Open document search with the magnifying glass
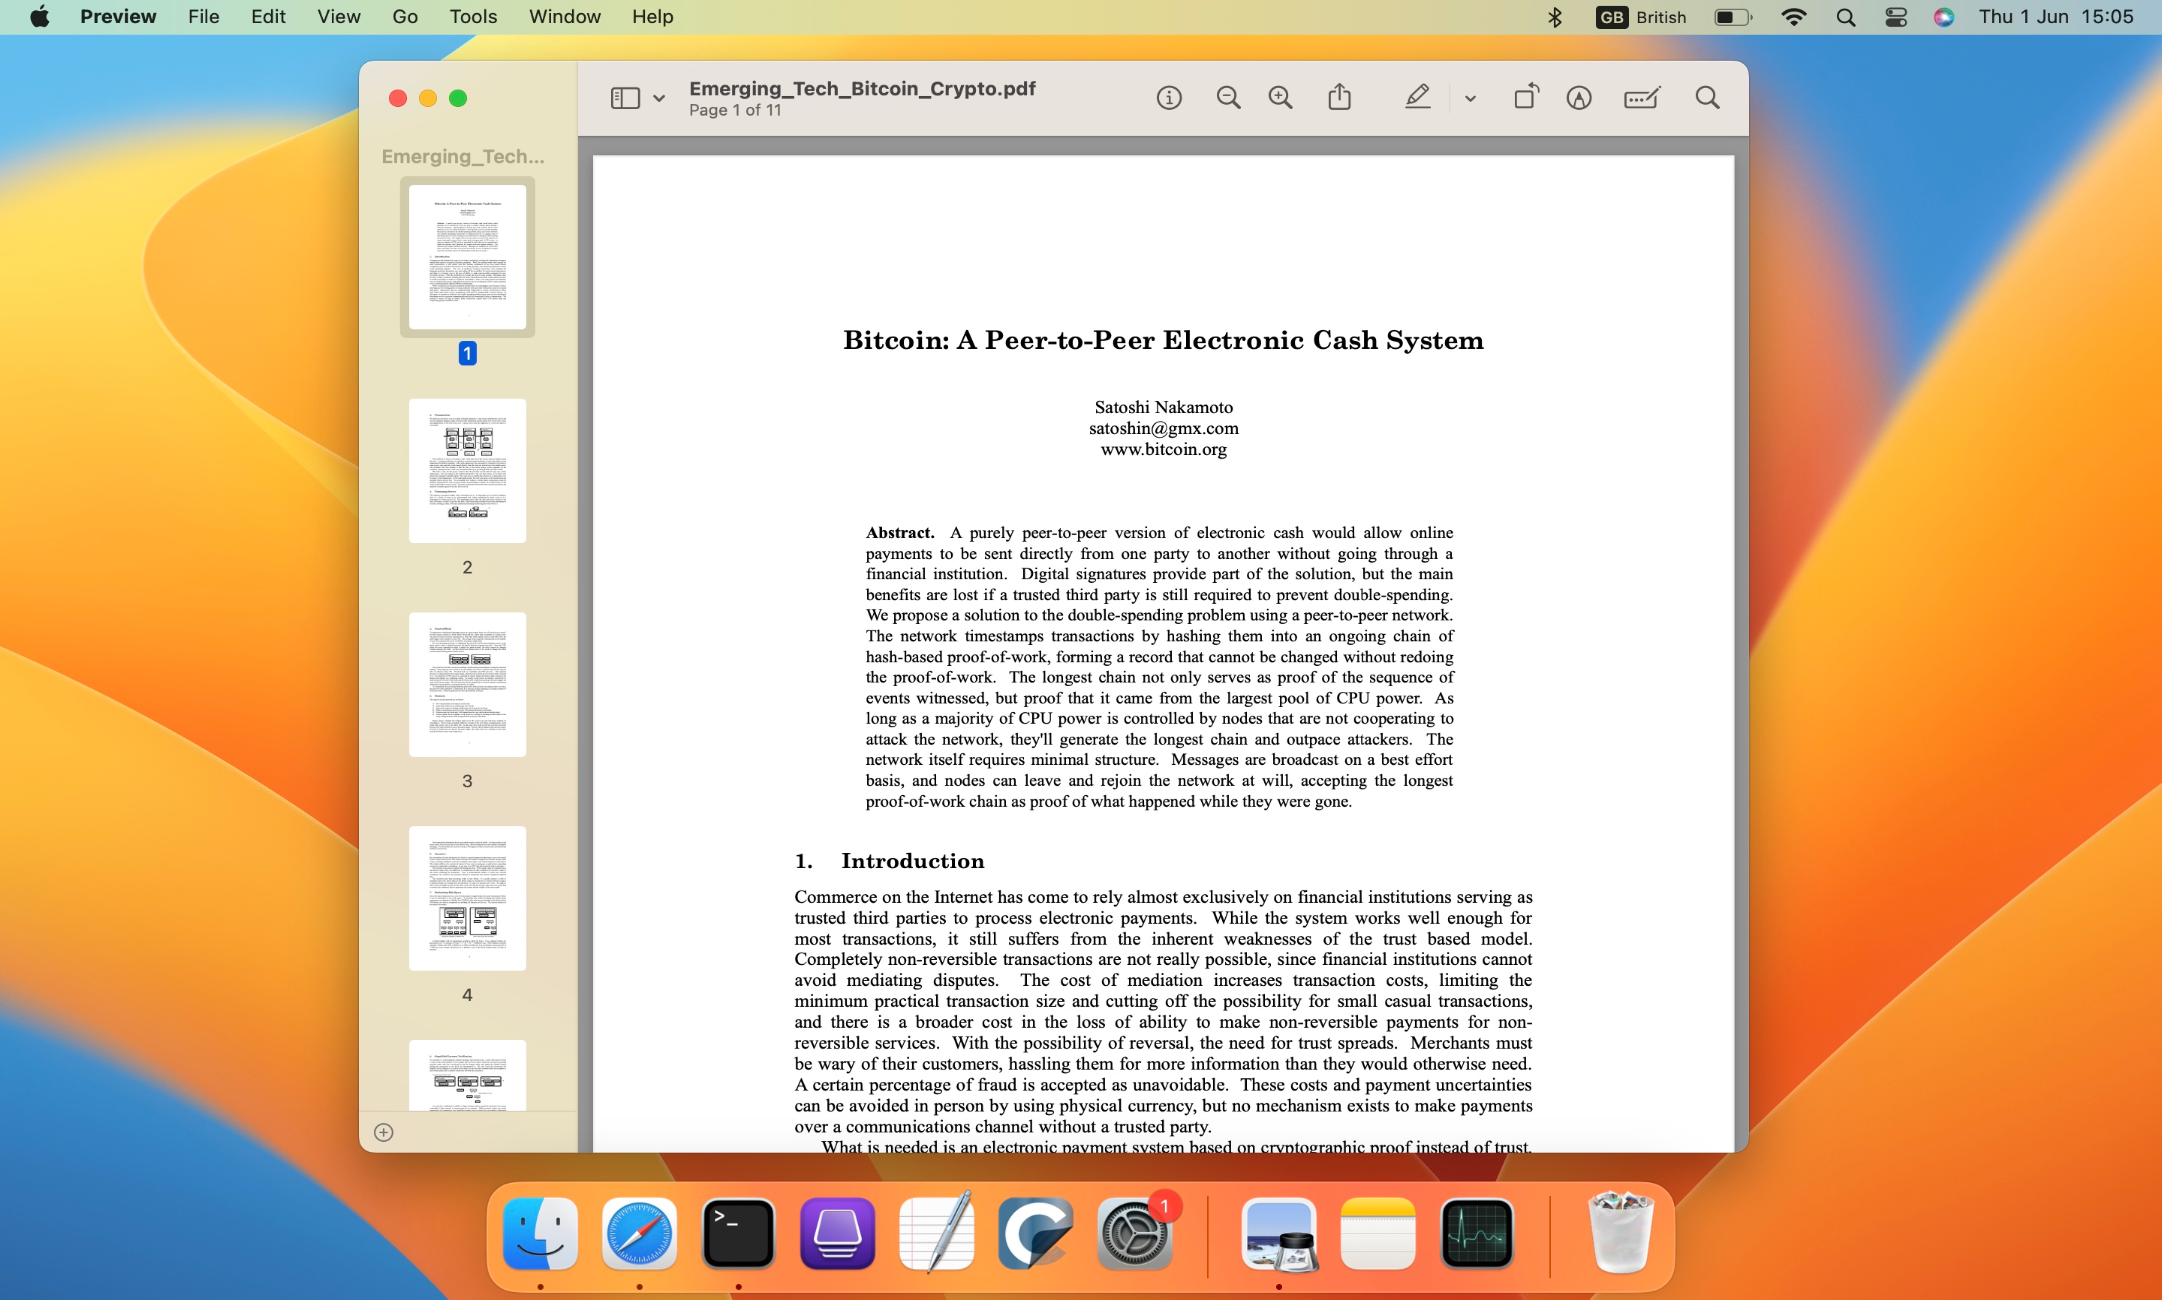Viewport: 2162px width, 1300px height. point(1707,97)
